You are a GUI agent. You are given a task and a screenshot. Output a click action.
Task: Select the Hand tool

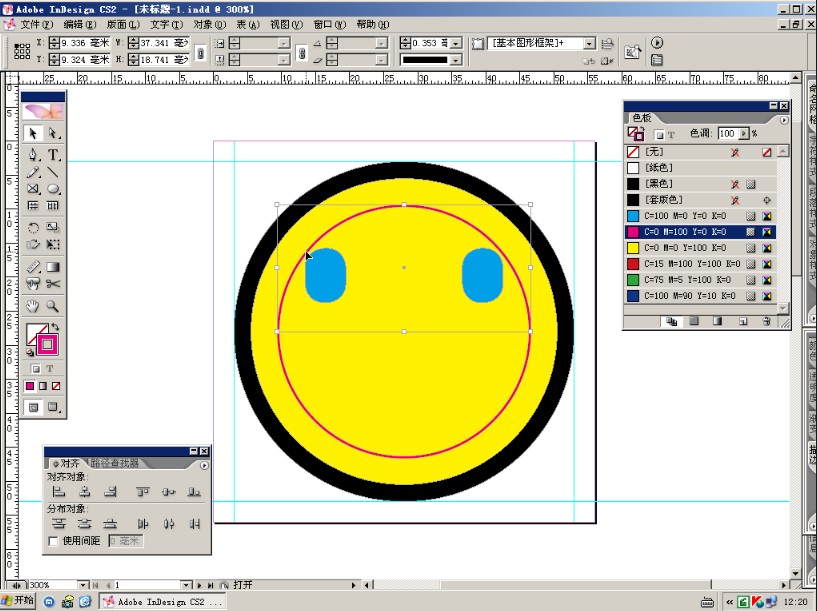tap(33, 307)
